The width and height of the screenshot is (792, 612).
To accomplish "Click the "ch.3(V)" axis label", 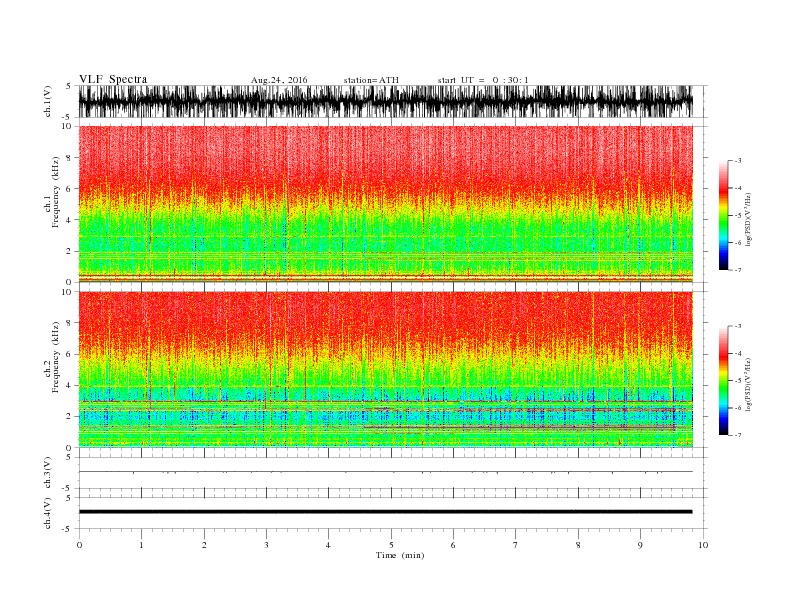I will click(x=47, y=473).
